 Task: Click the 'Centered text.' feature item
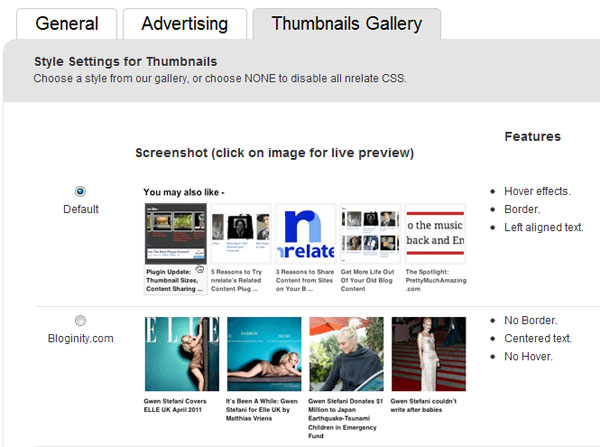538,338
